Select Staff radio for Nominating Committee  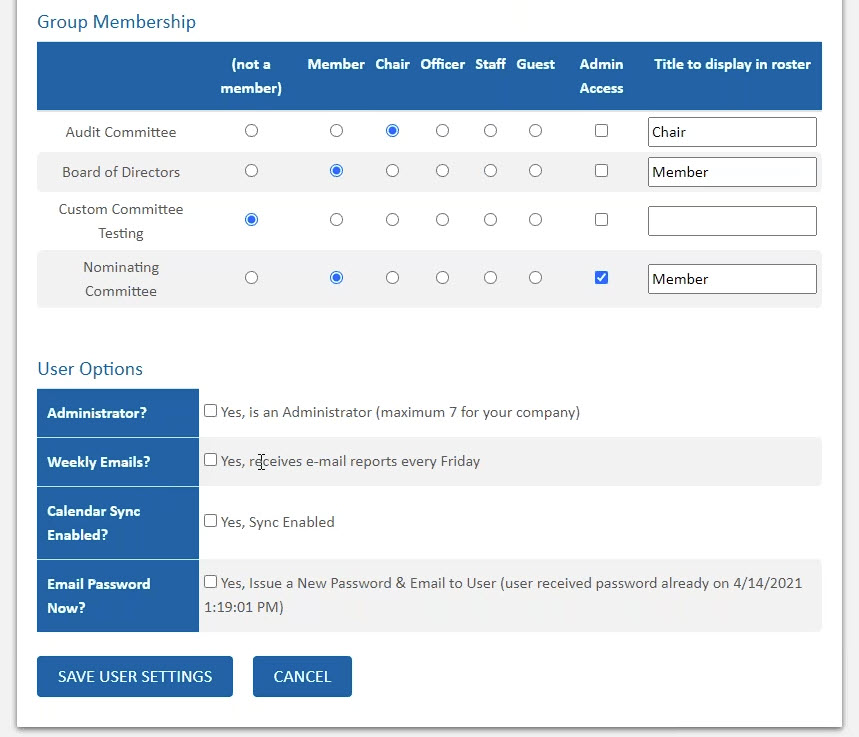click(x=490, y=278)
